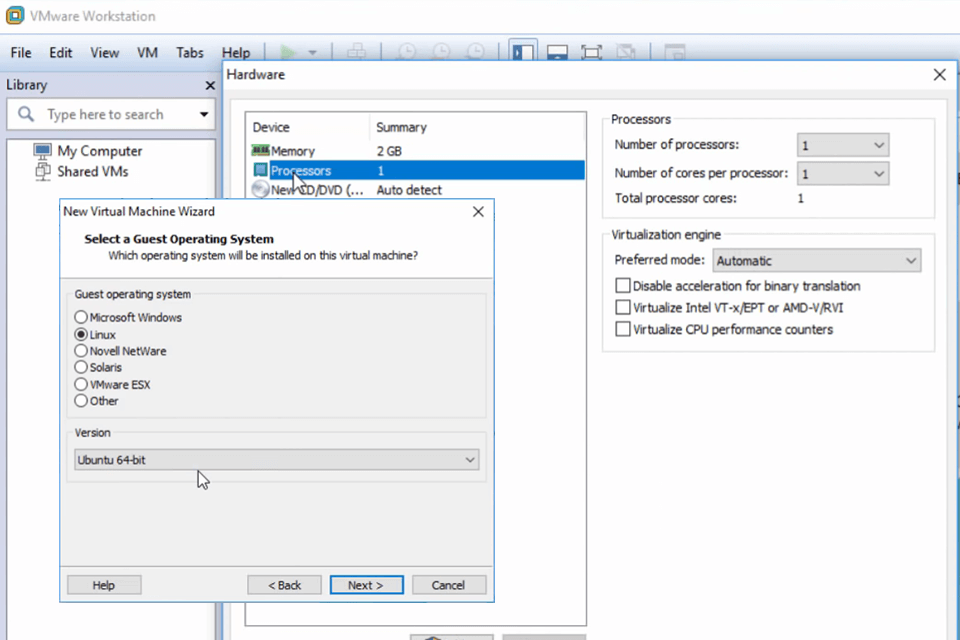
Task: Open the Version dropdown showing Ubuntu 64-bit
Action: 276,460
